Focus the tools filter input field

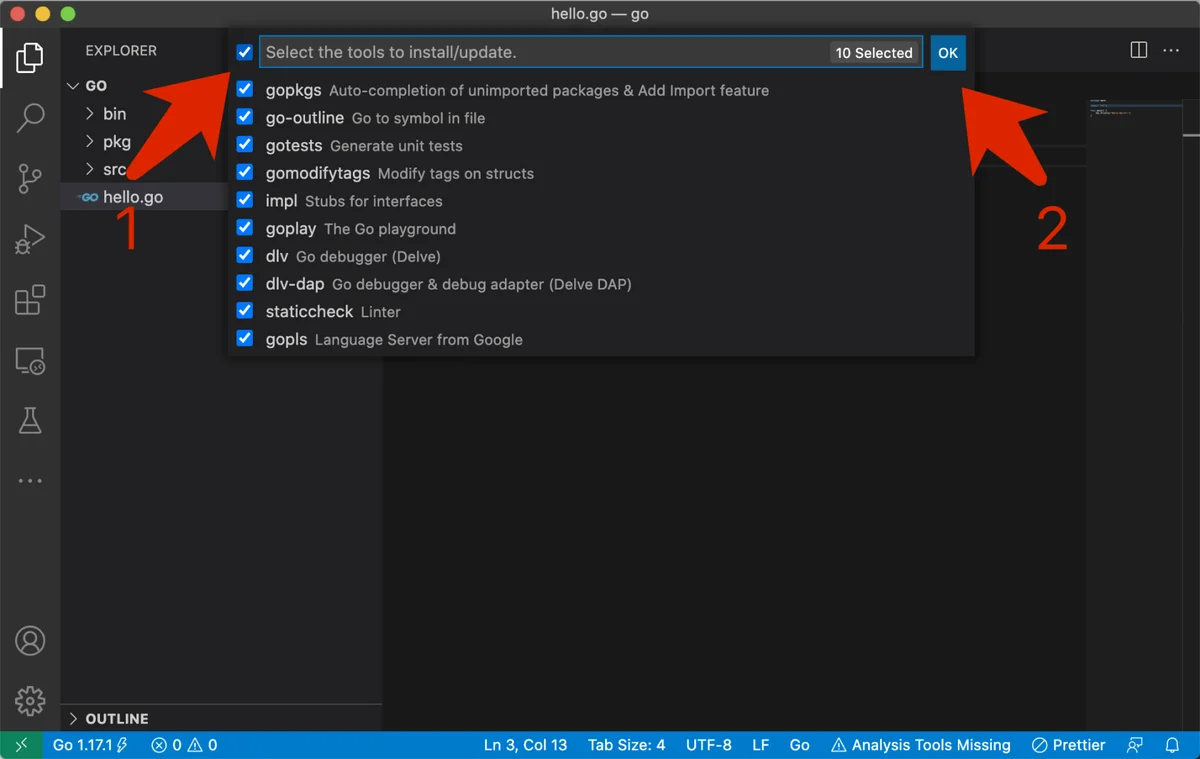(590, 53)
